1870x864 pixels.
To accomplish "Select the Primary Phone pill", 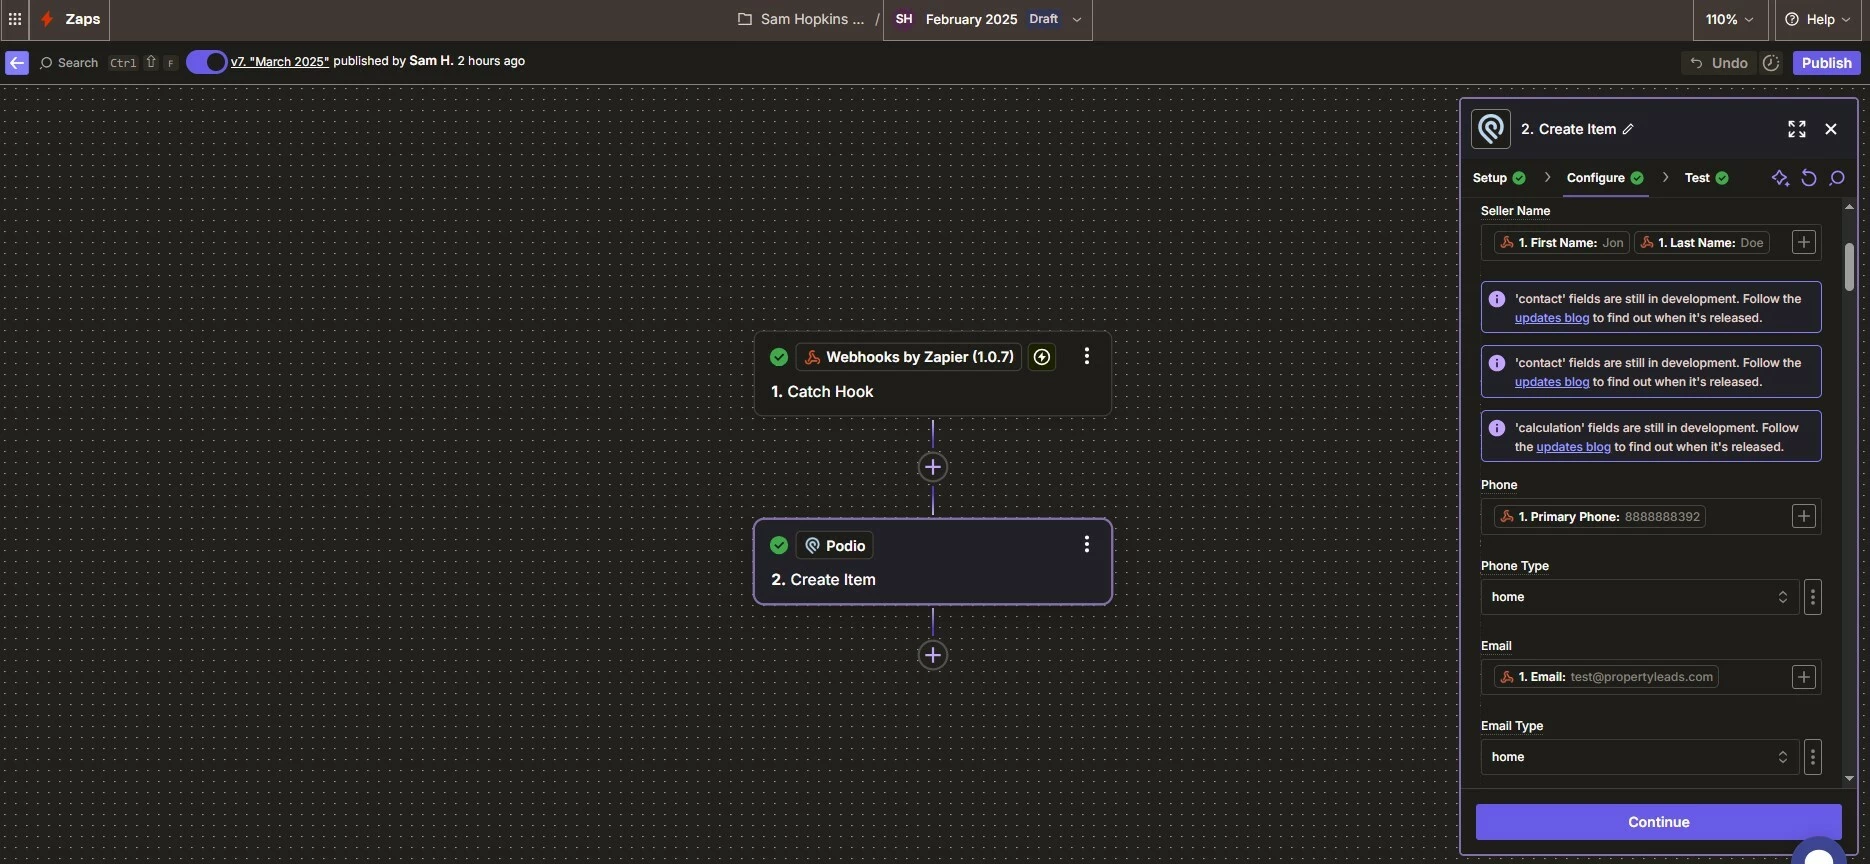I will (x=1599, y=517).
